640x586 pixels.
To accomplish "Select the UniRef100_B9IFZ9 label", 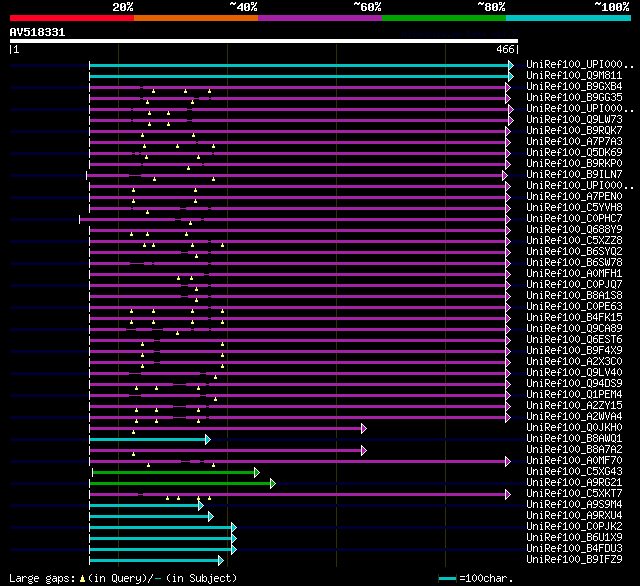I will click(574, 560).
